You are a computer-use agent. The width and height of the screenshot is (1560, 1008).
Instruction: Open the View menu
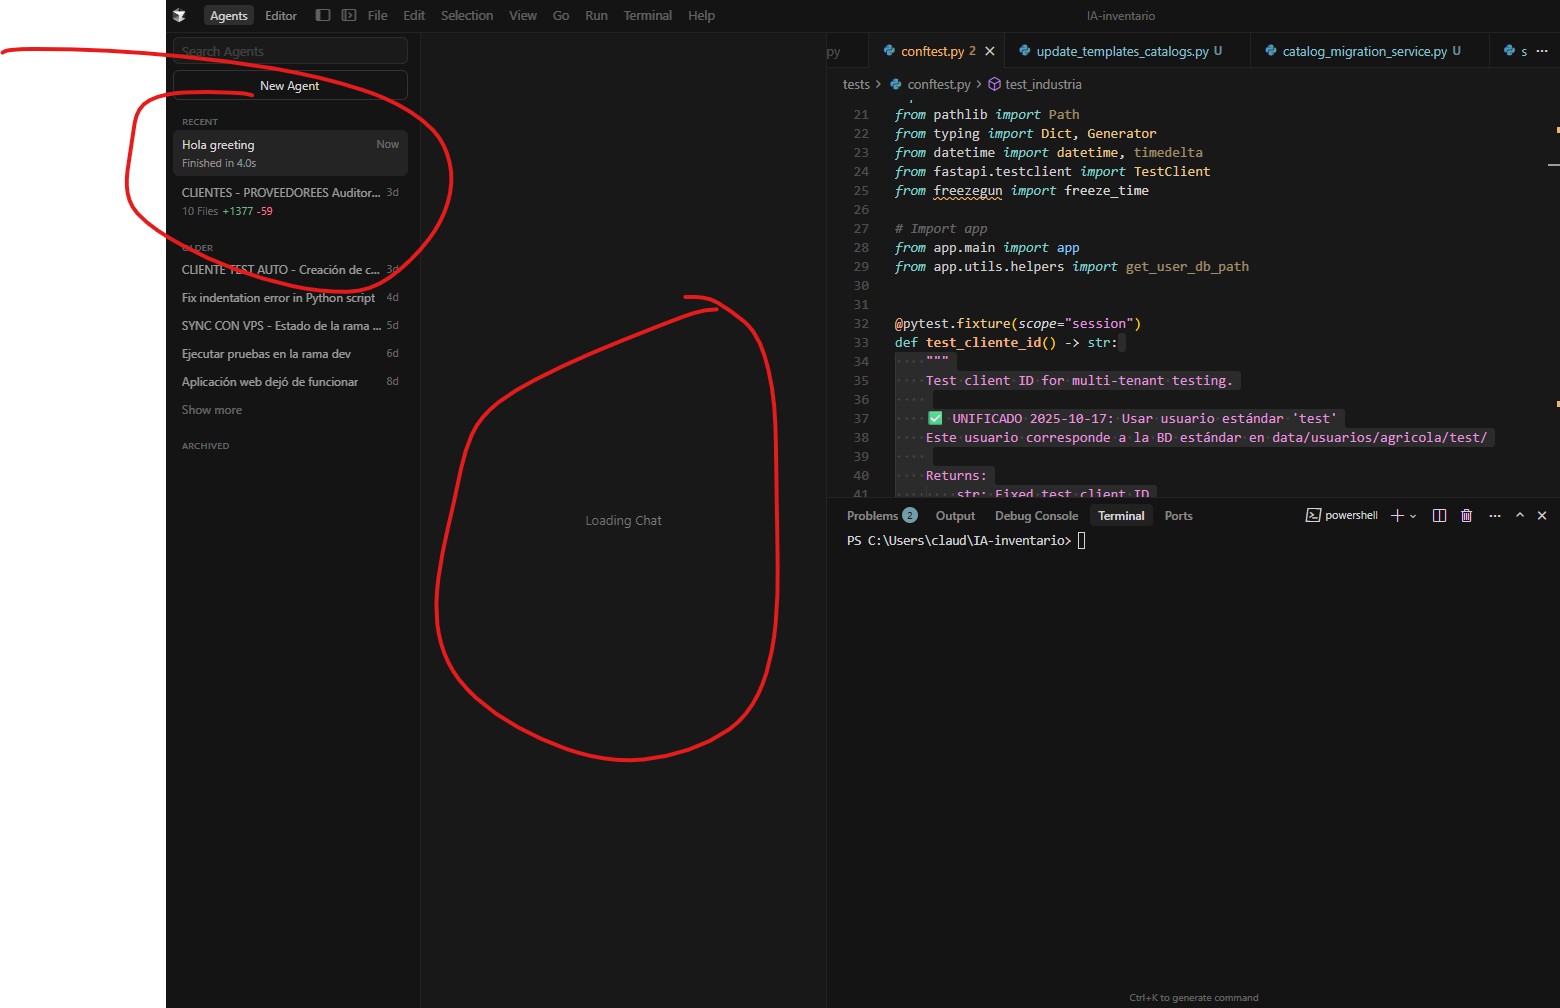tap(523, 15)
